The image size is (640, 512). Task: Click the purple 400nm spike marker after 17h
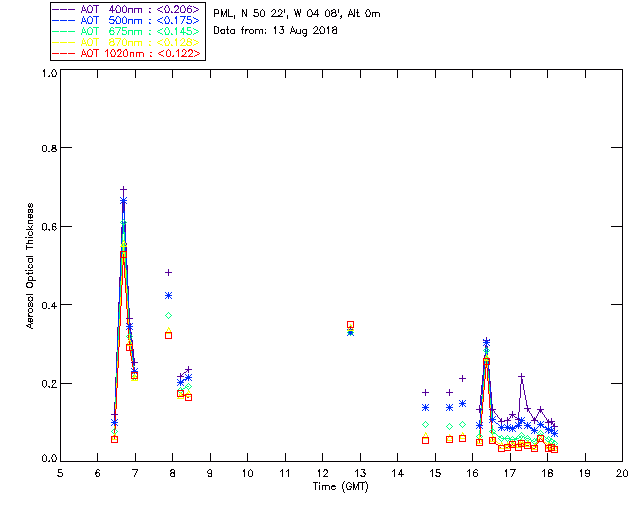[x=521, y=376]
